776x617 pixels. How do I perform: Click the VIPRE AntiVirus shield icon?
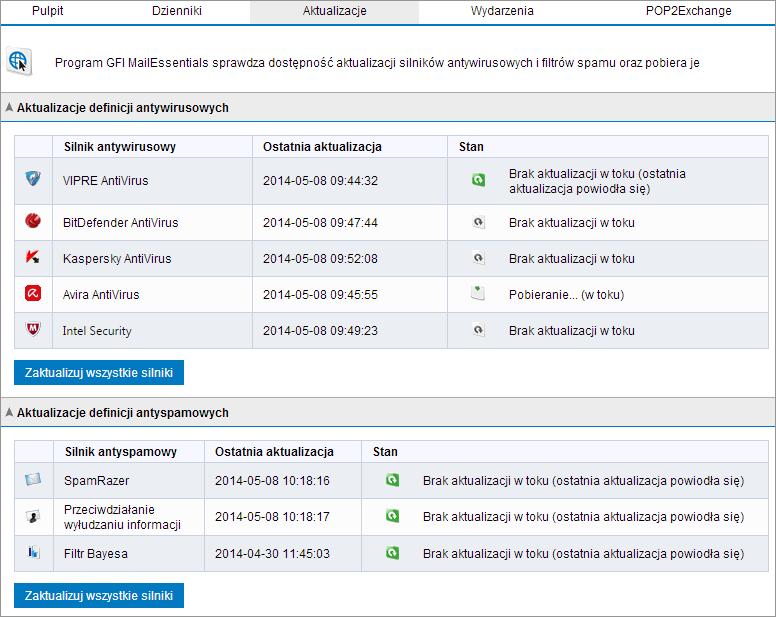point(33,179)
